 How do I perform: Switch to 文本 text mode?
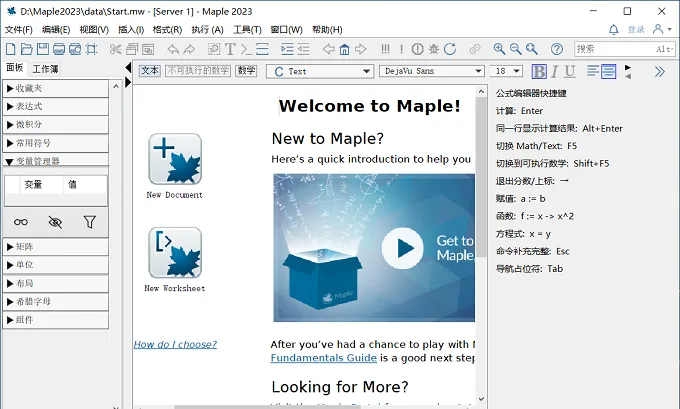(150, 70)
